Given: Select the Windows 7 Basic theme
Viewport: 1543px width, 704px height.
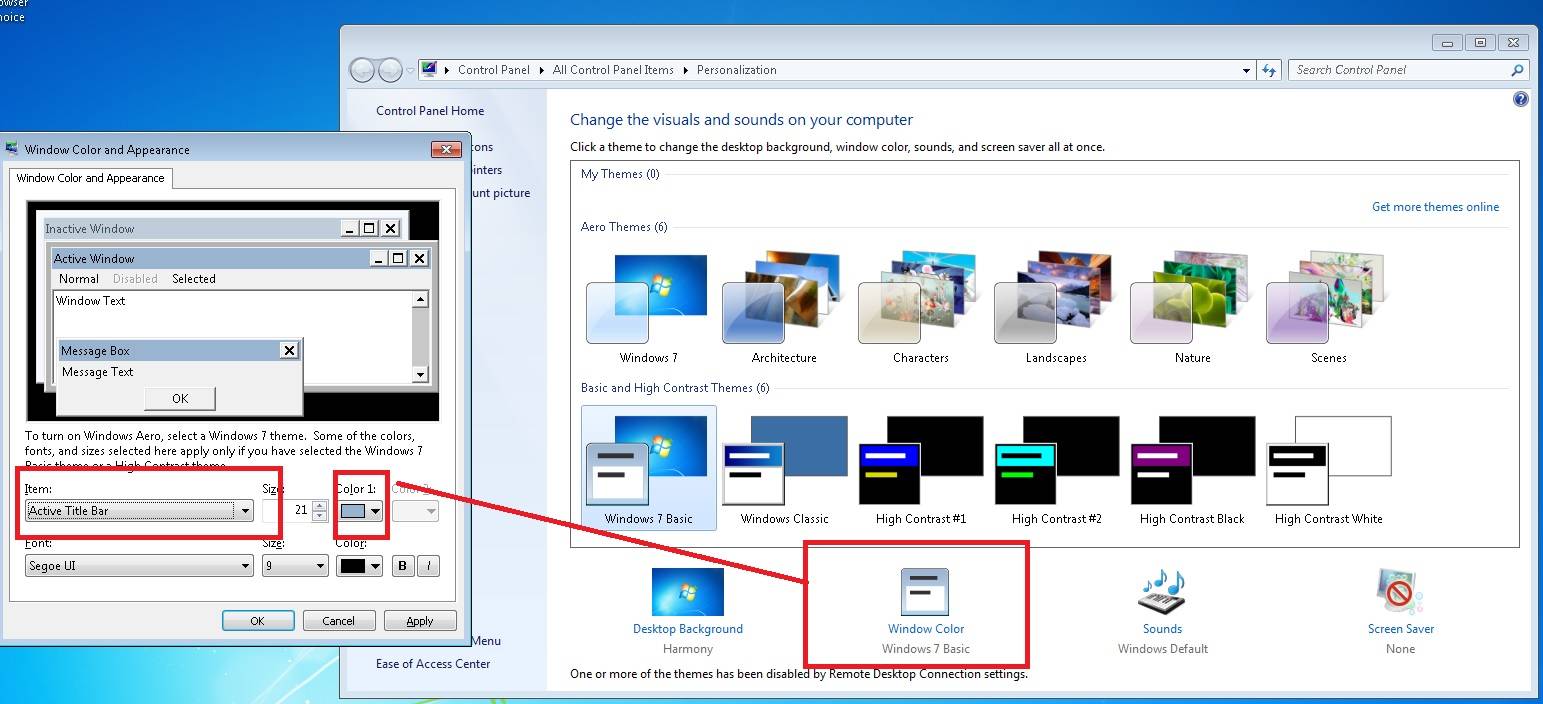Looking at the screenshot, I should pos(648,468).
